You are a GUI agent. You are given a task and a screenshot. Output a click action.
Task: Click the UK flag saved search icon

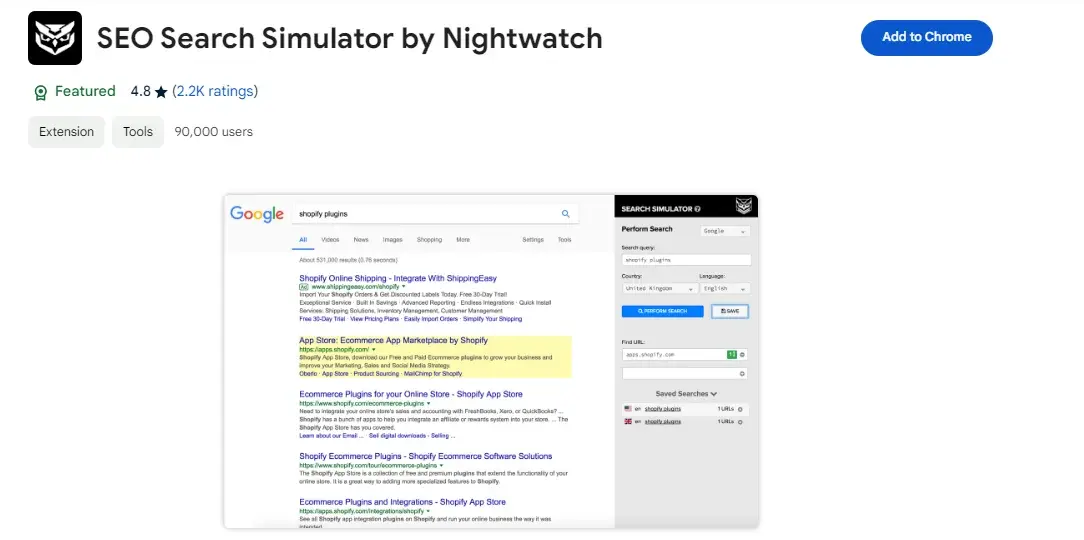coord(628,421)
